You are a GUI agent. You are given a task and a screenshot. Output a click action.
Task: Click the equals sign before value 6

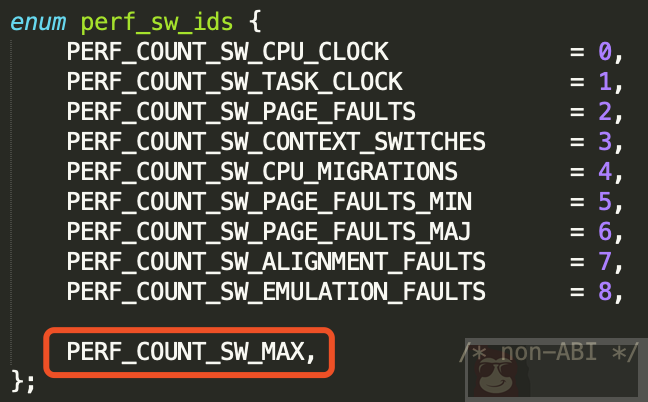click(x=577, y=232)
